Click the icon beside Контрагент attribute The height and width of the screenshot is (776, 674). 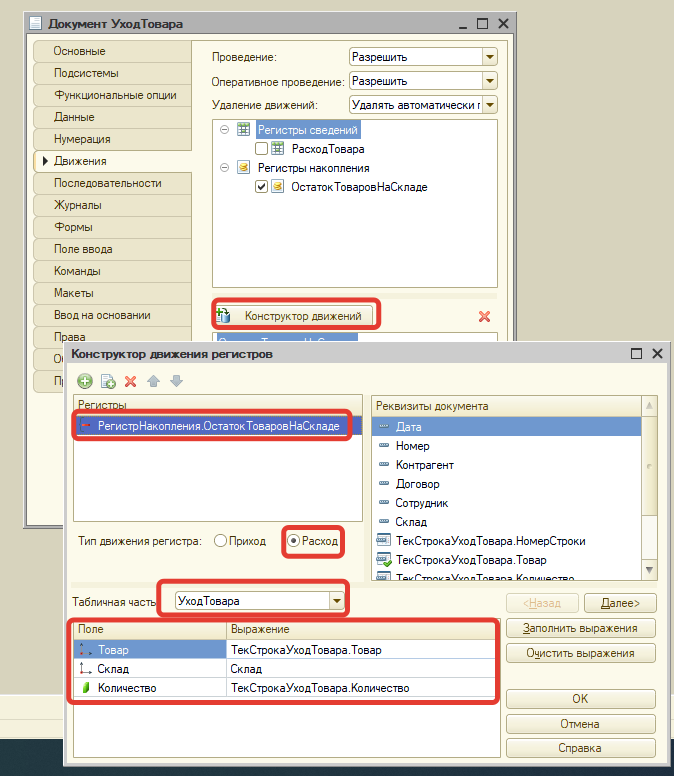384,464
